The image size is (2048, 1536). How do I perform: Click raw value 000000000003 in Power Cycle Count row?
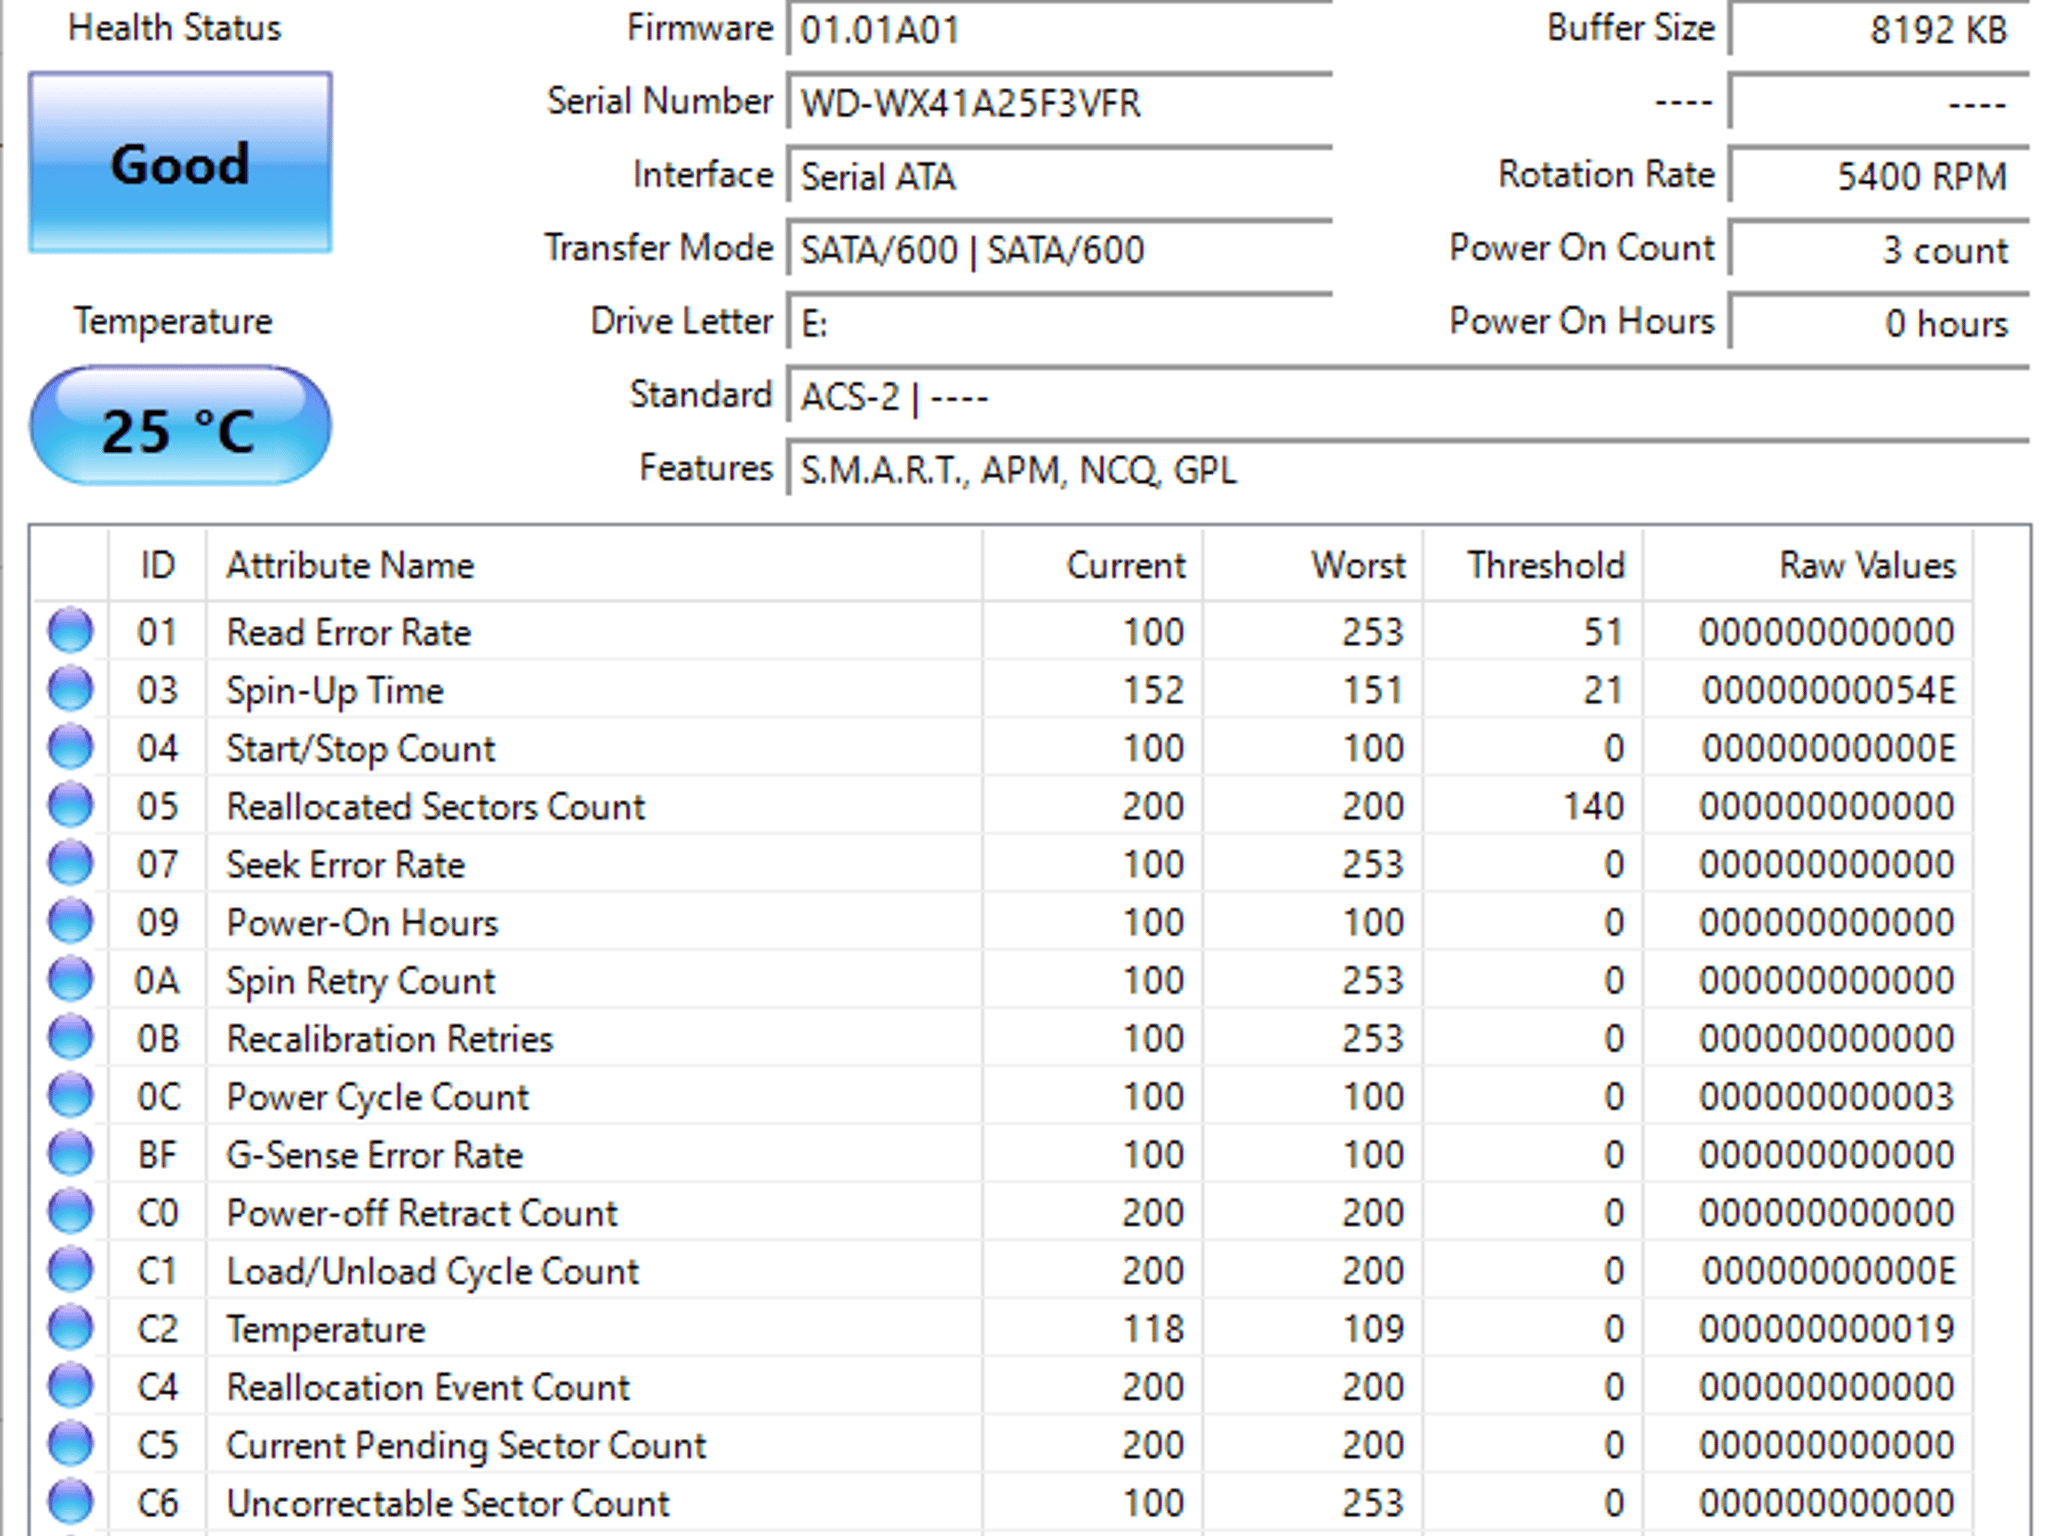(1826, 1096)
